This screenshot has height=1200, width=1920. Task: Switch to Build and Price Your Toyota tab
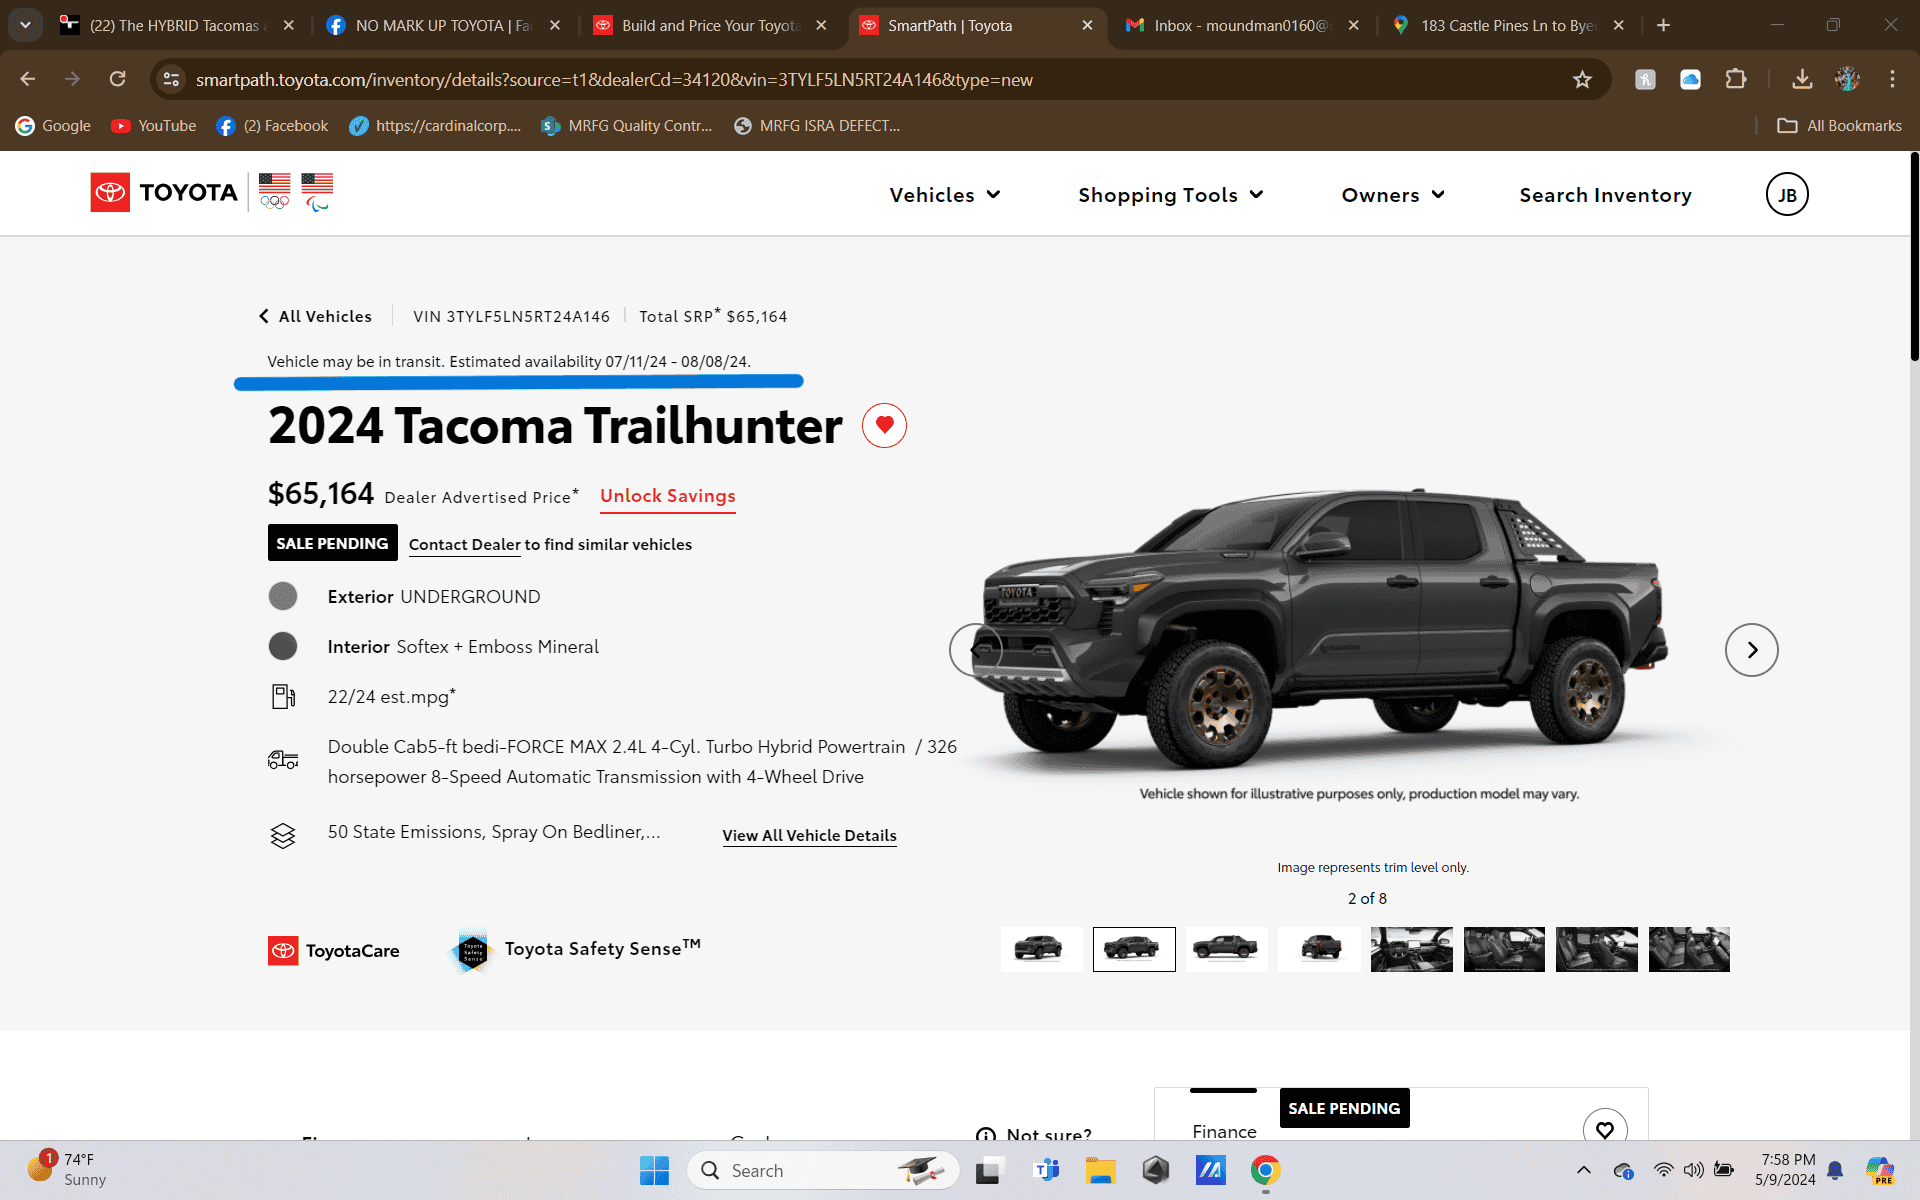click(x=710, y=26)
